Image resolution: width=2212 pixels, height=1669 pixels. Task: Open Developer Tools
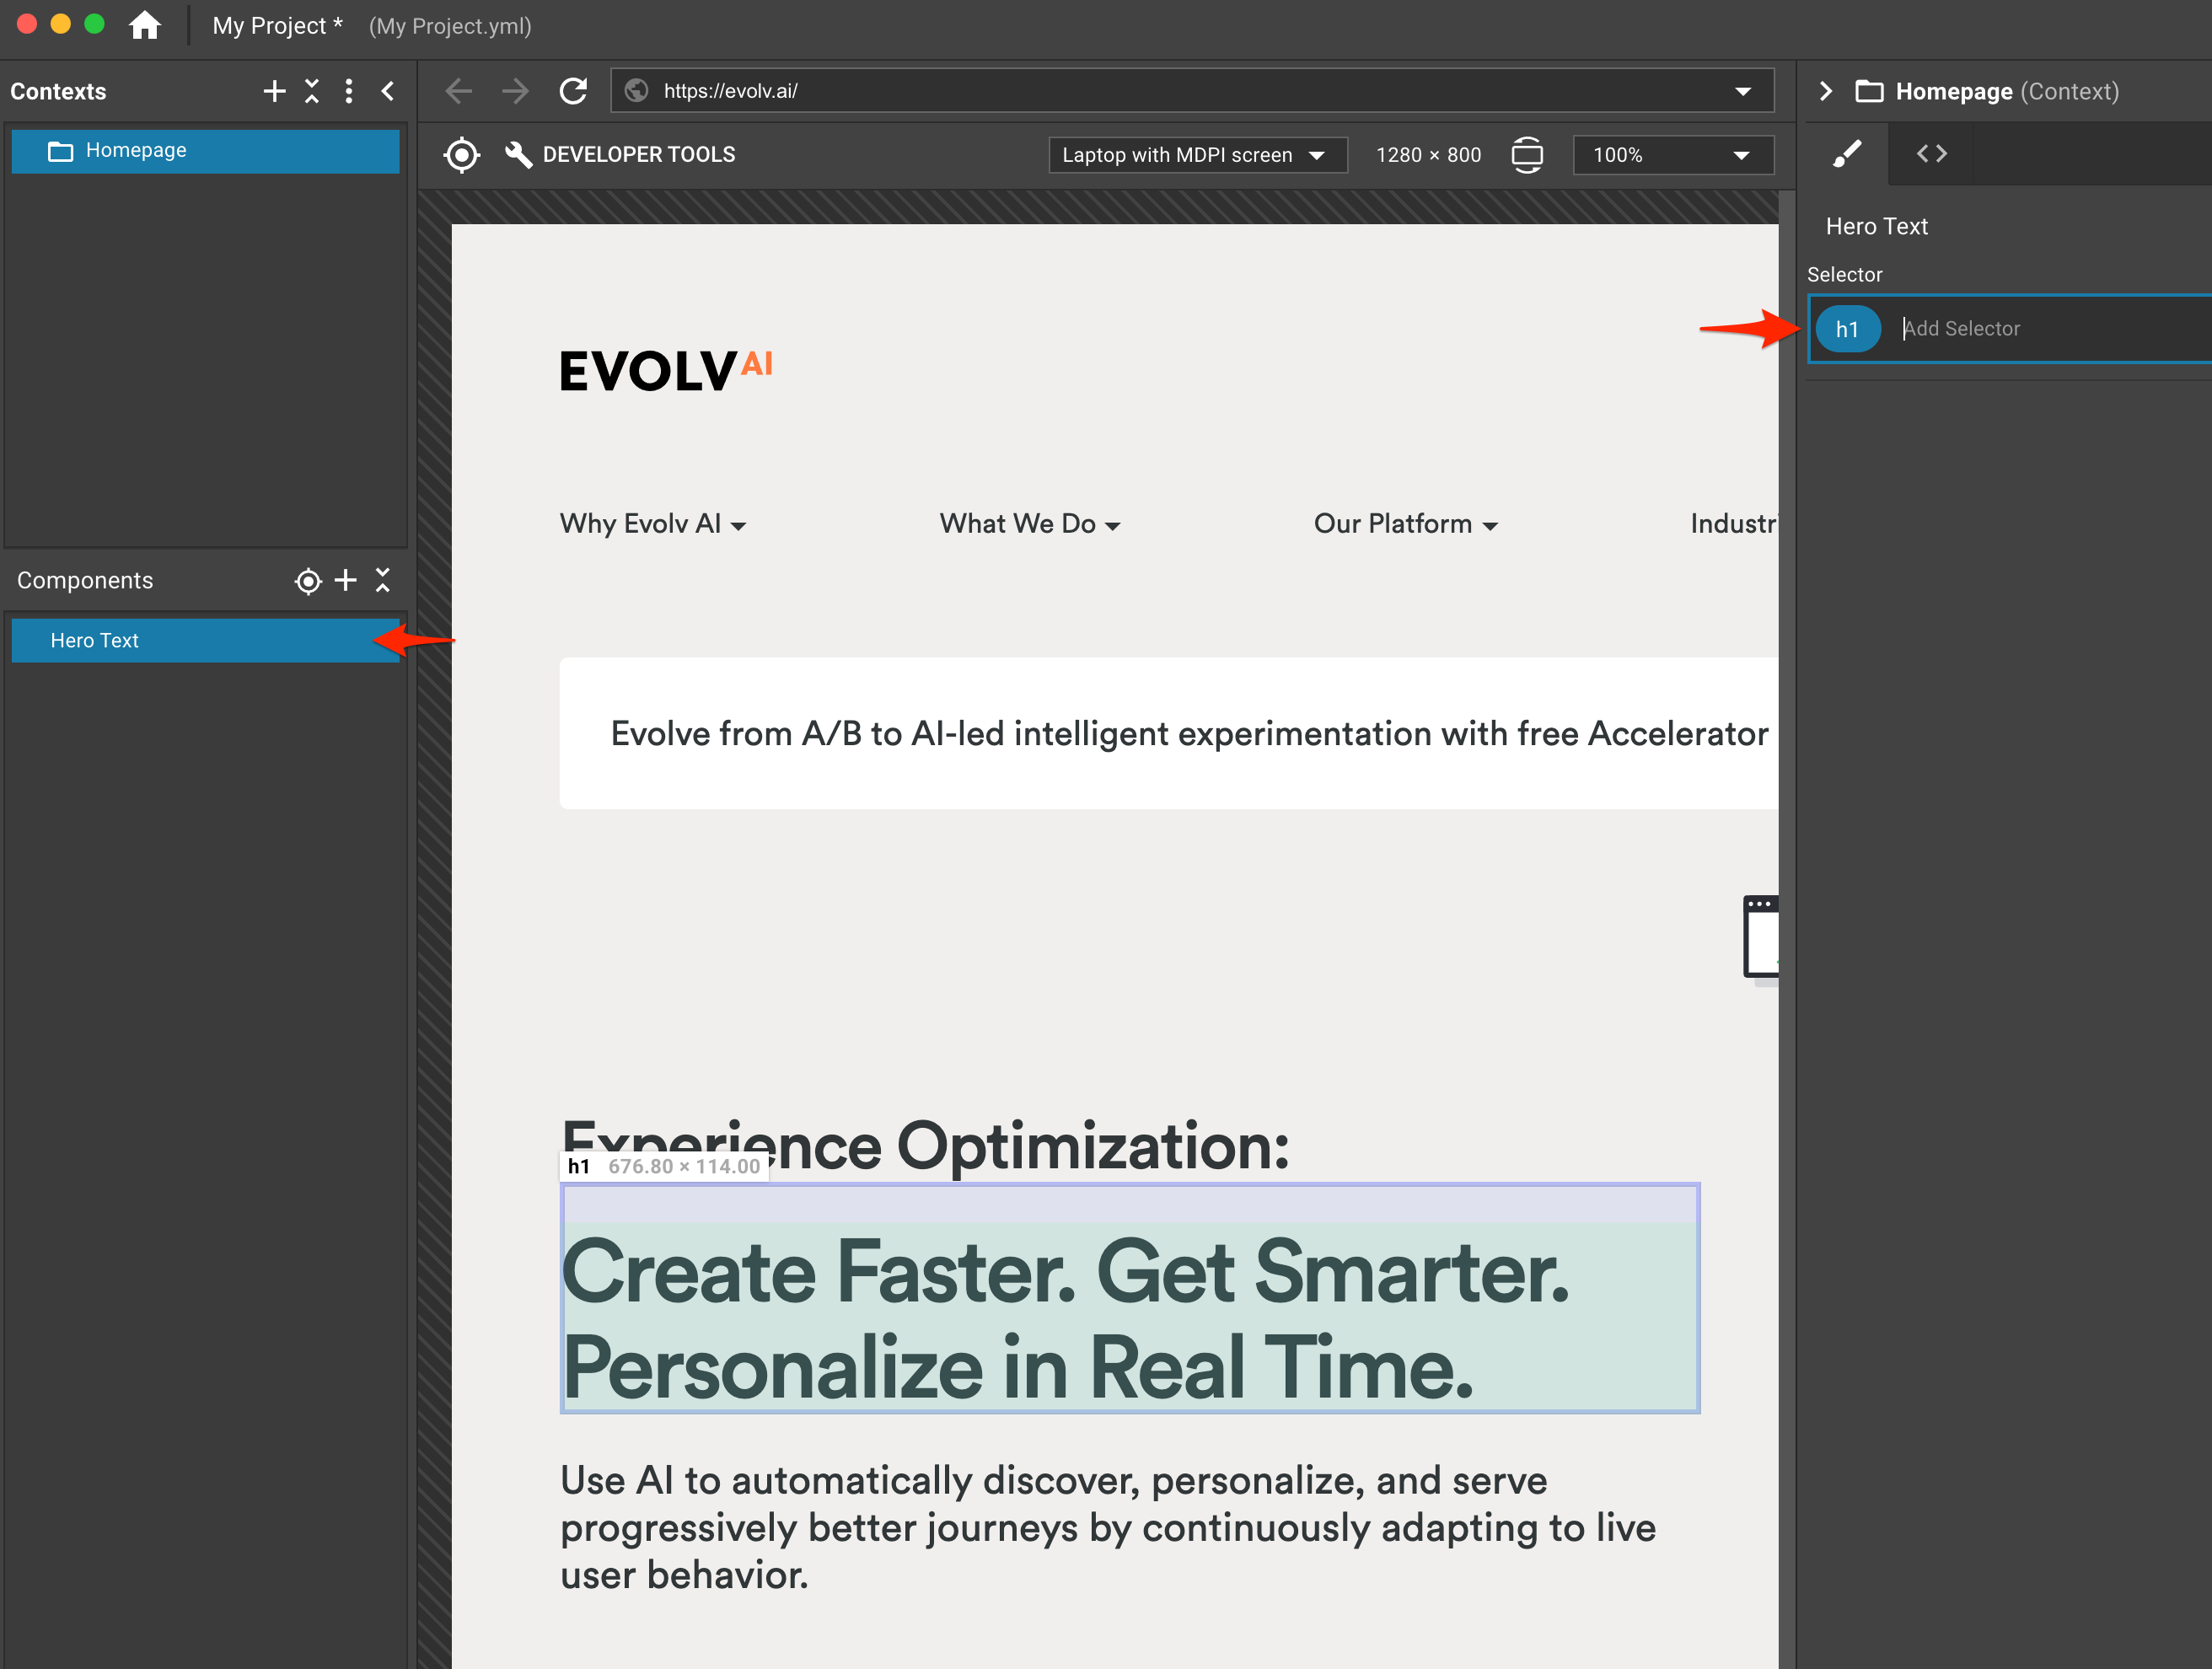pos(620,155)
